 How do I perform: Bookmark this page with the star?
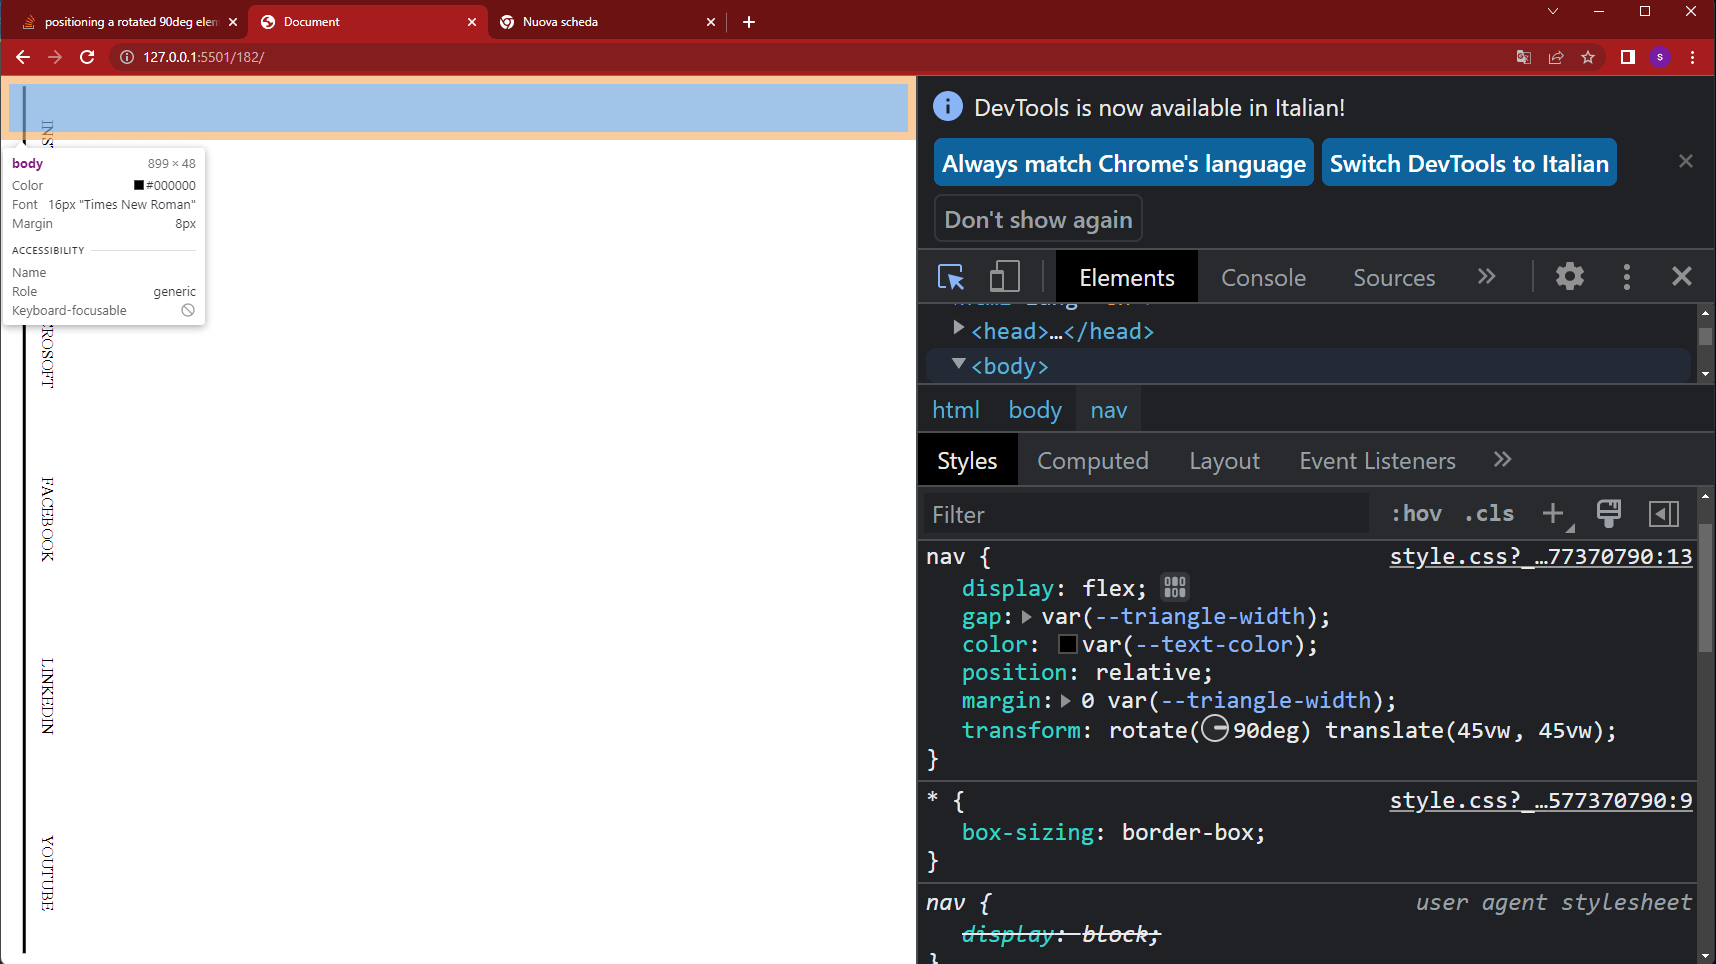(x=1588, y=57)
